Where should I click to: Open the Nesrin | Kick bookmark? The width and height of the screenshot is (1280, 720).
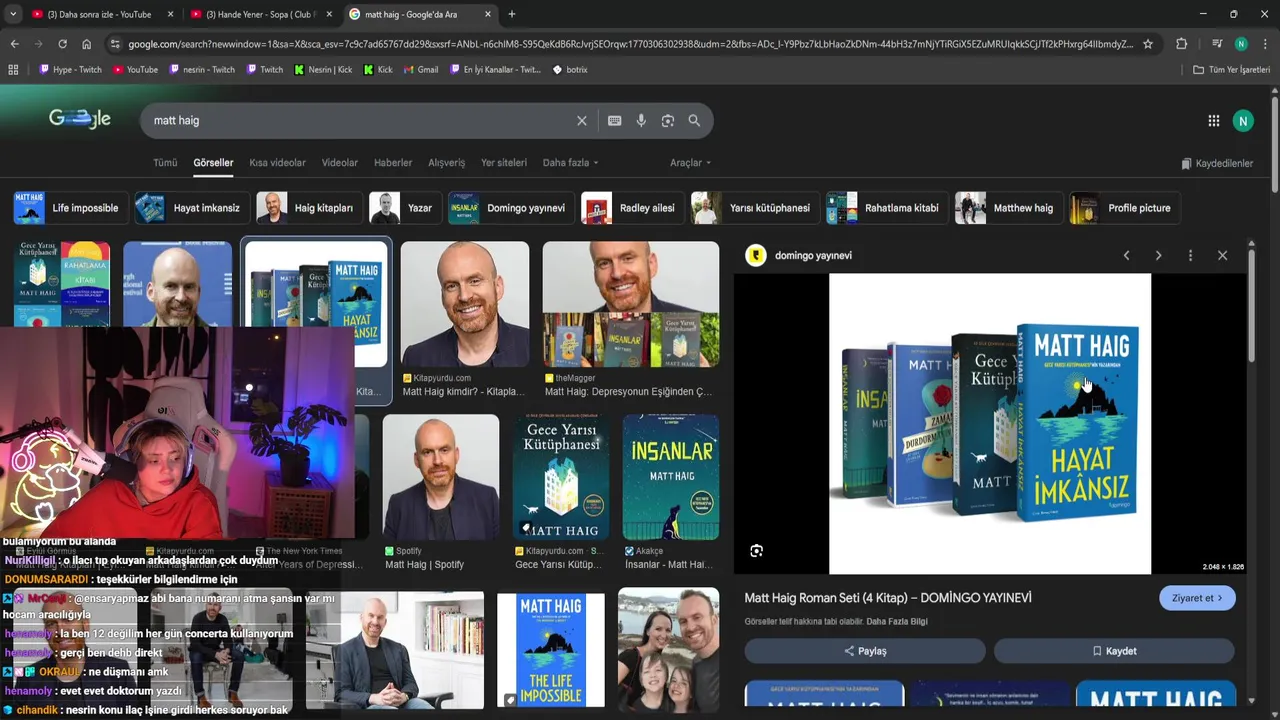[323, 70]
